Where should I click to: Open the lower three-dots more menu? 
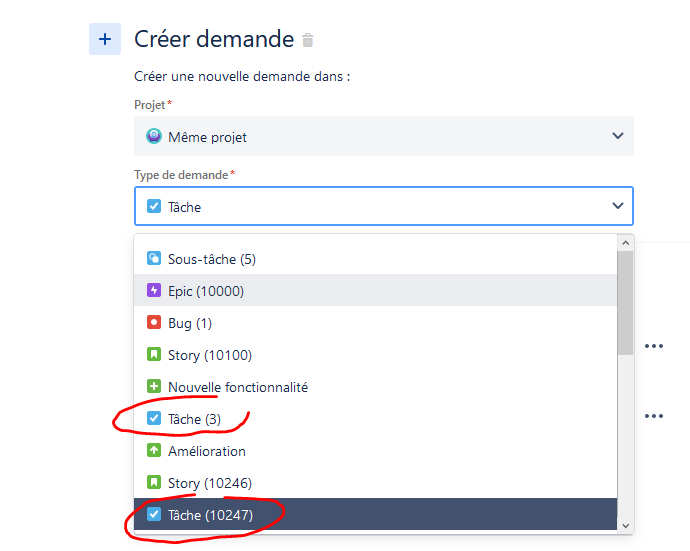[653, 416]
